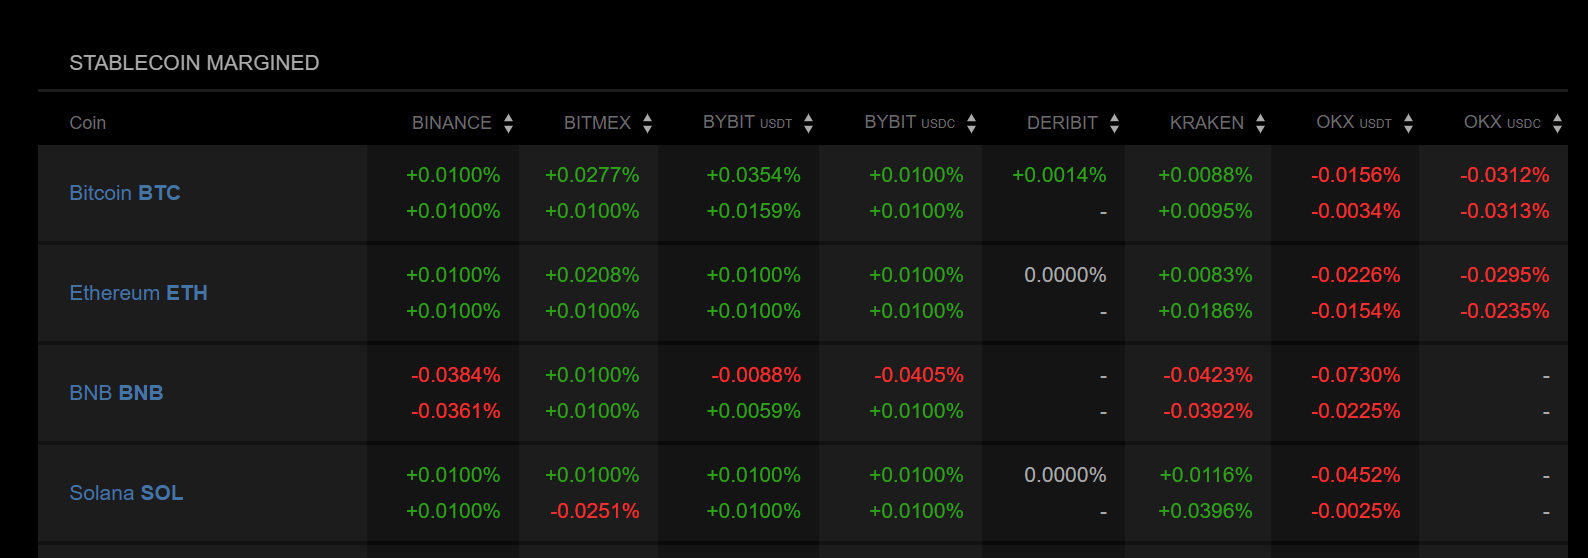Open the Ethereum ETH coin link
1588x558 pixels.
tap(138, 293)
